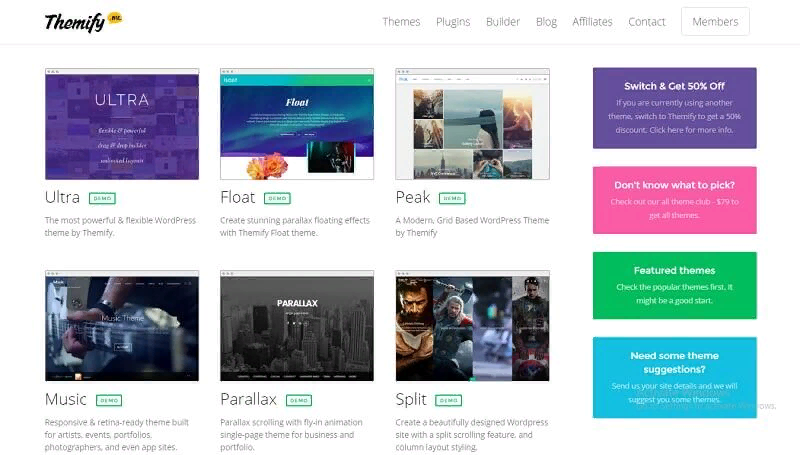Open the Themes menu item

pyautogui.click(x=401, y=22)
